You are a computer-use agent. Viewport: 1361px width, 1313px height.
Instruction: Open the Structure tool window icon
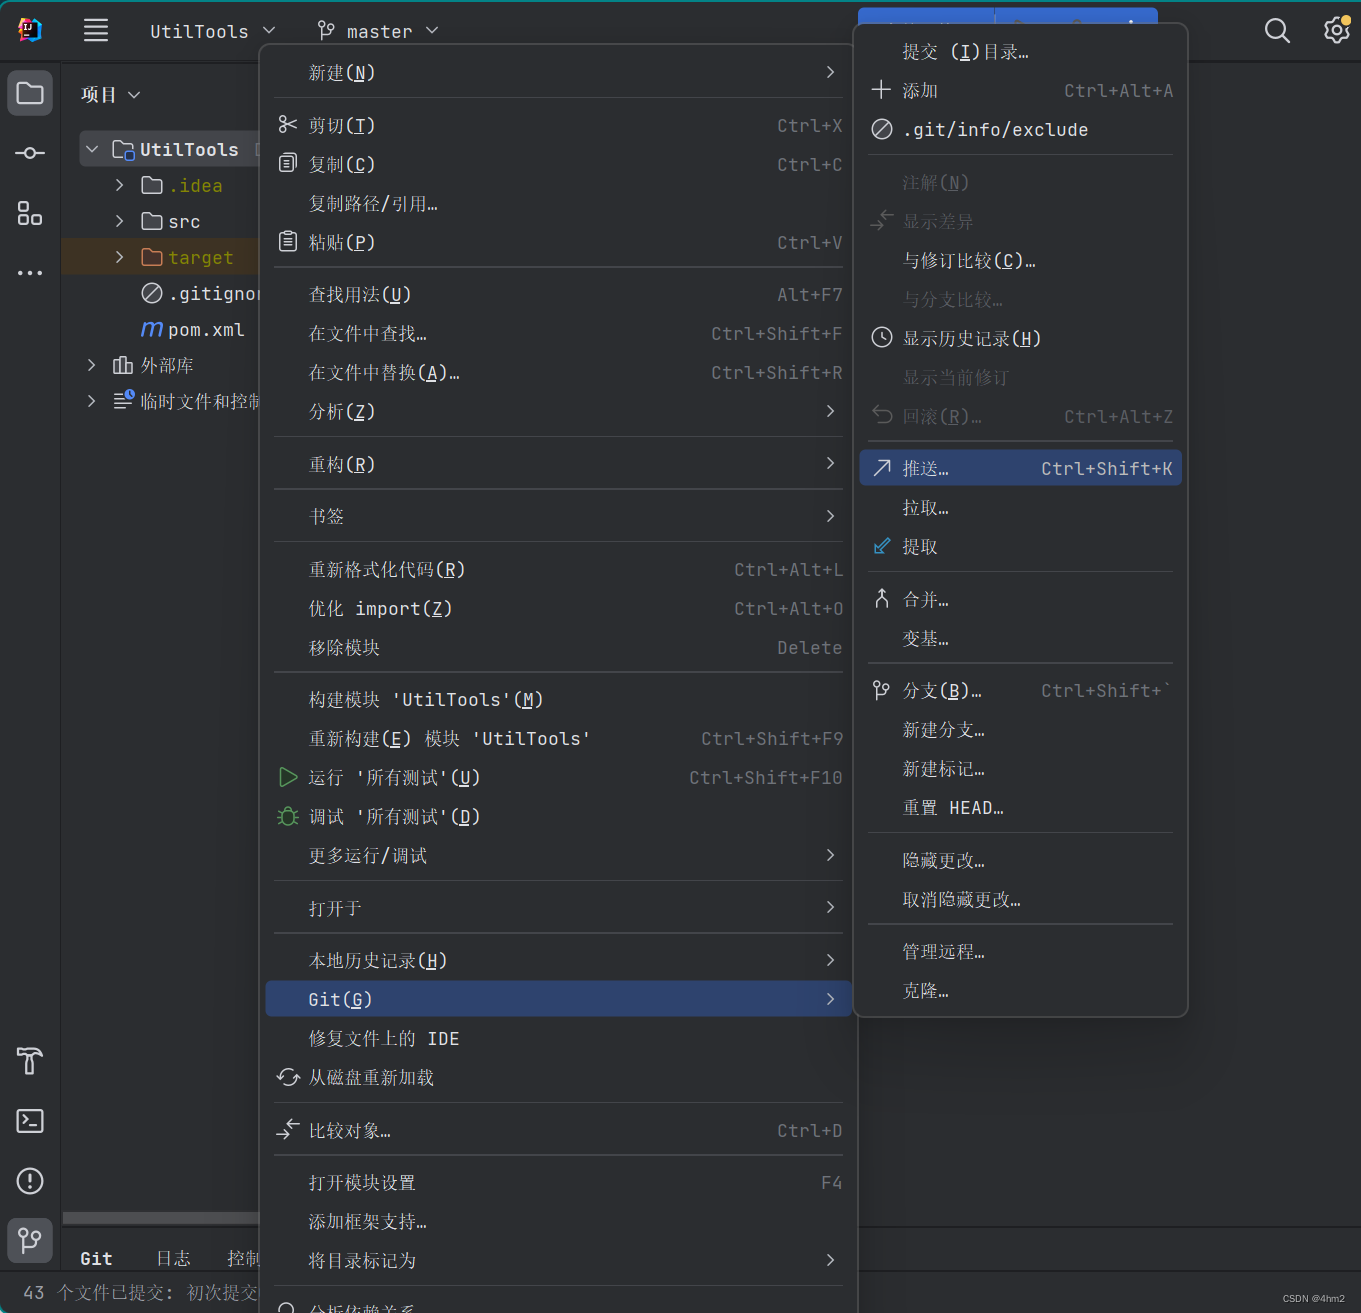(x=30, y=213)
